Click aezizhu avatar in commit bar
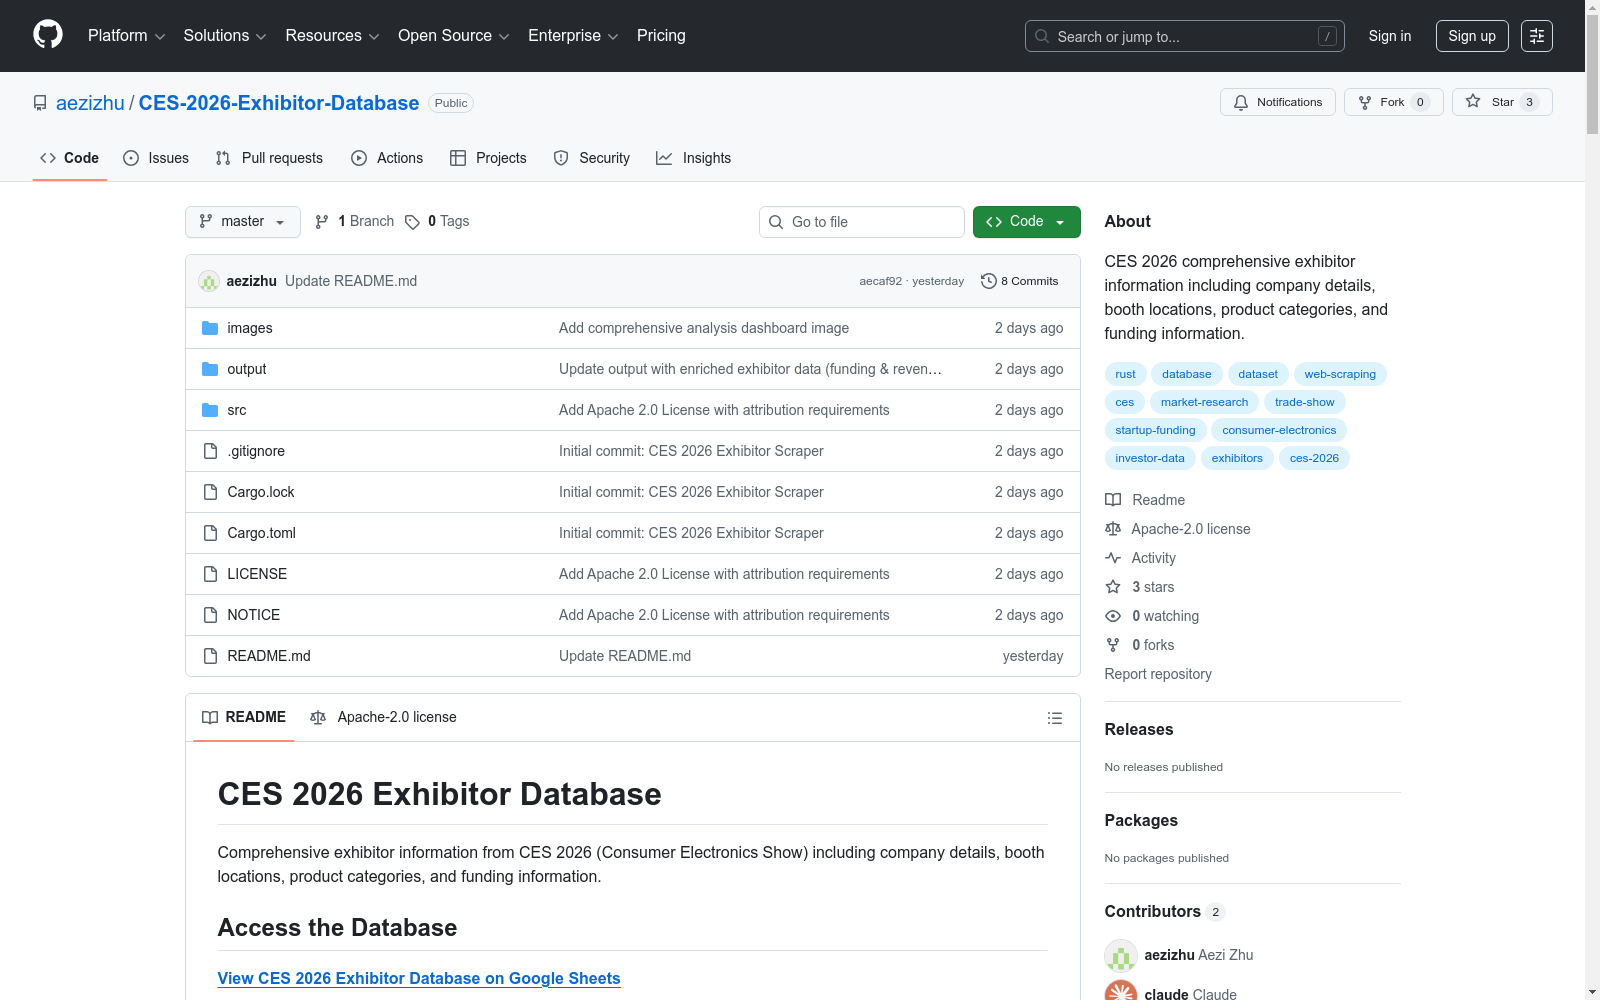The height and width of the screenshot is (1000, 1600). point(209,281)
